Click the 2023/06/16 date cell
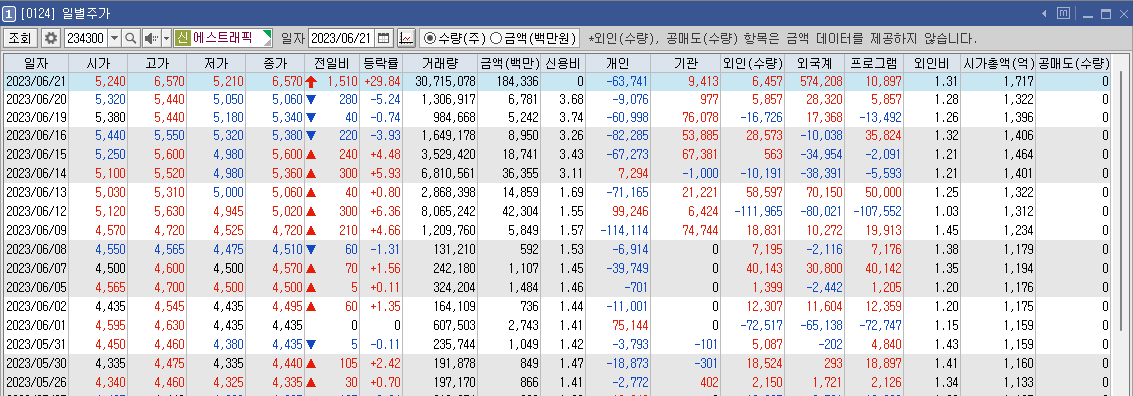Viewport: 1133px width, 396px height. [x=36, y=137]
